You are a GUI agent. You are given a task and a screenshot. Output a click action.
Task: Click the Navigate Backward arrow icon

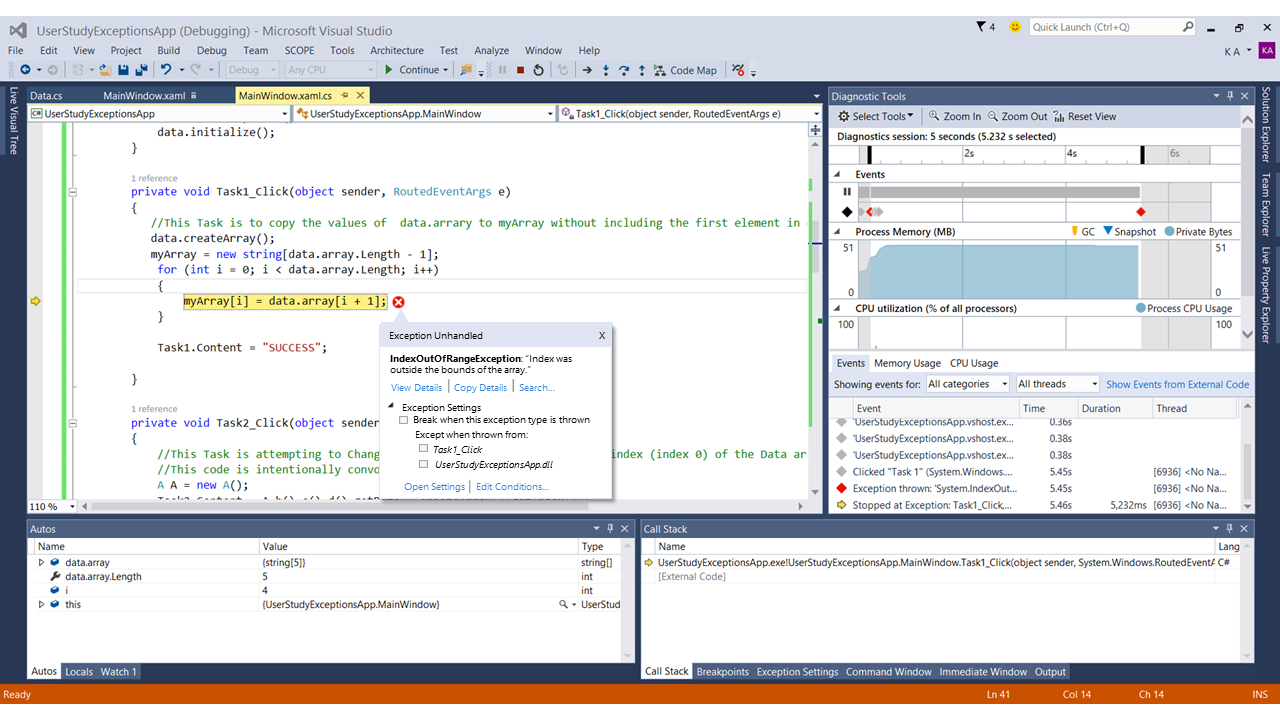point(25,70)
